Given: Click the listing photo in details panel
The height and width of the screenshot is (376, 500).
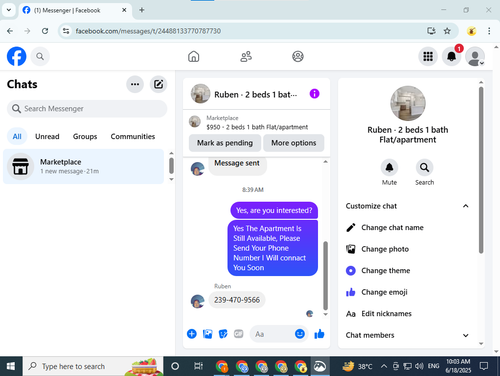Looking at the screenshot, I should pyautogui.click(x=408, y=103).
